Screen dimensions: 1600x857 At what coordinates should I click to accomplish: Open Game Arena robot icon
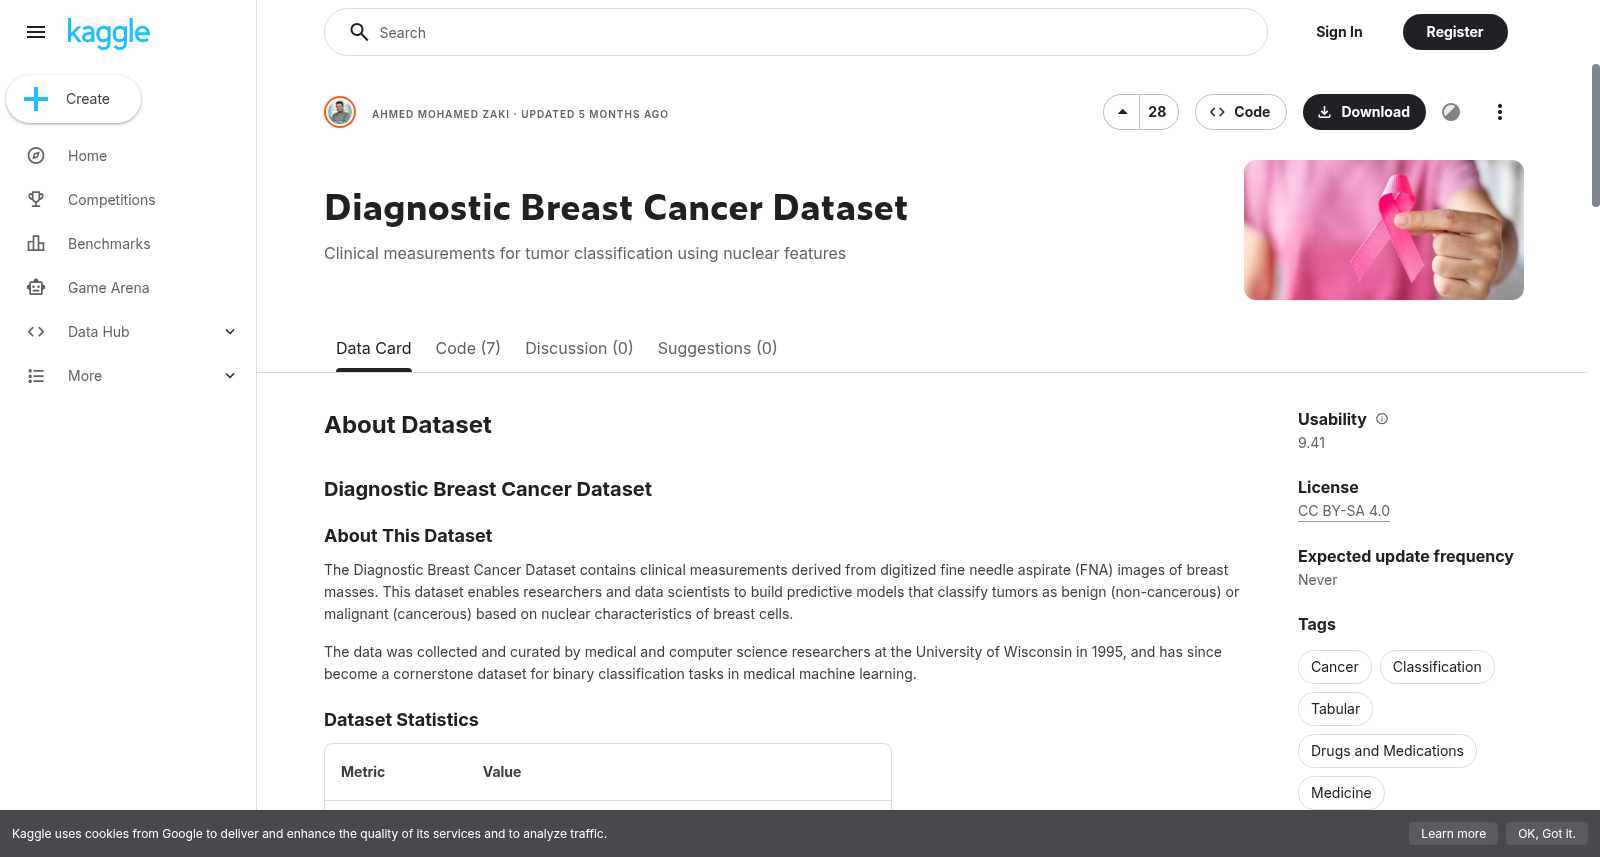pos(36,288)
